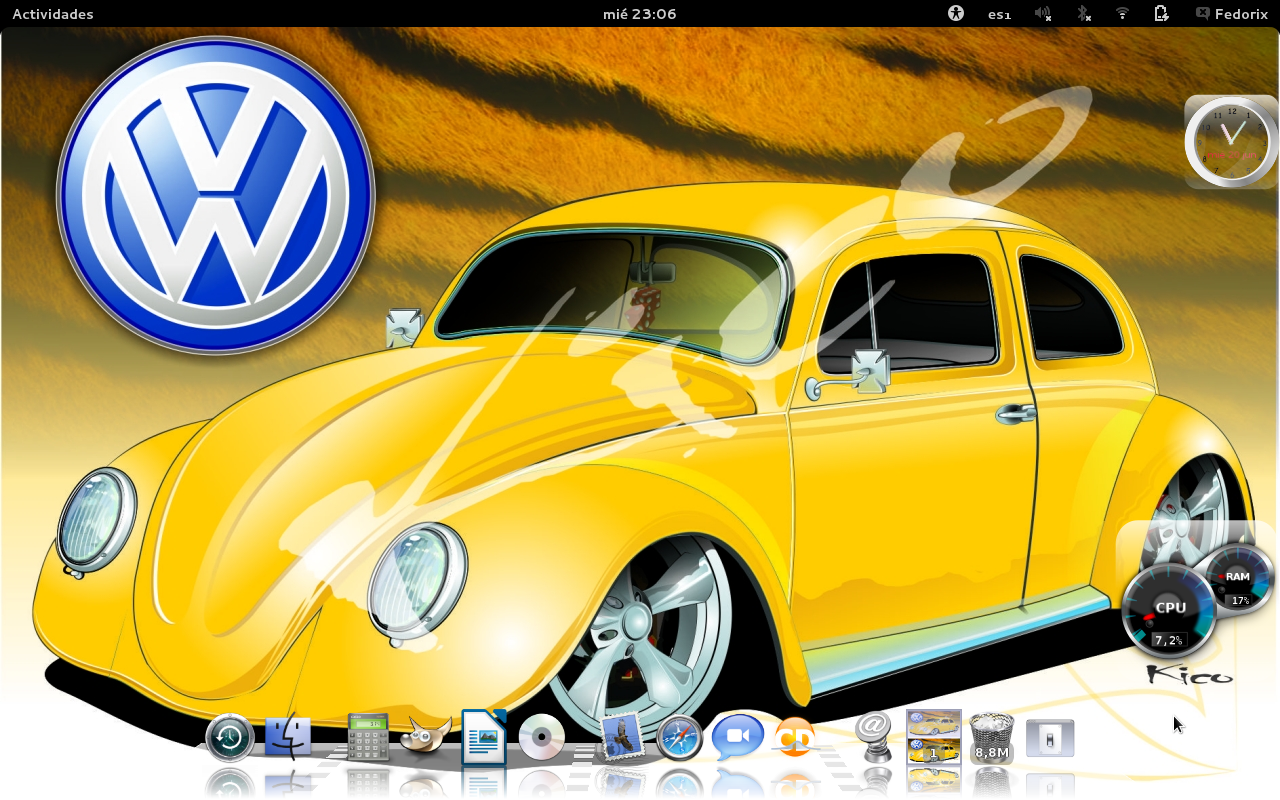Screen dimensions: 1280x800
Task: Open the blue video chat application
Action: (x=738, y=737)
